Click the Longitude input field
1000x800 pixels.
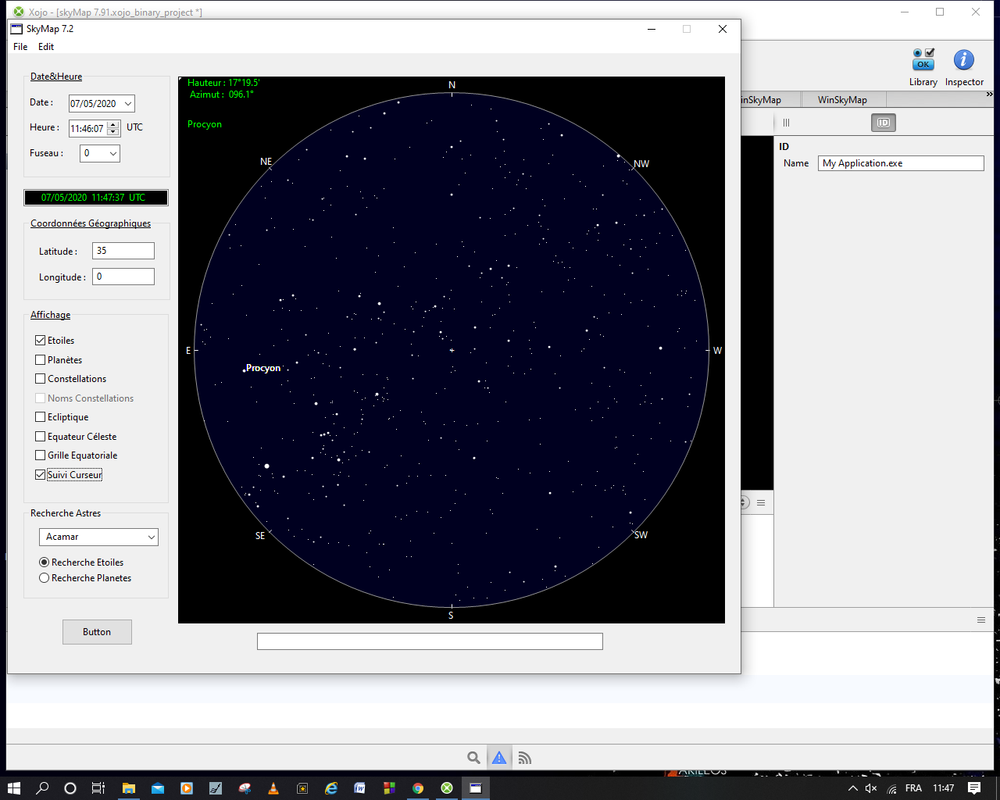123,276
